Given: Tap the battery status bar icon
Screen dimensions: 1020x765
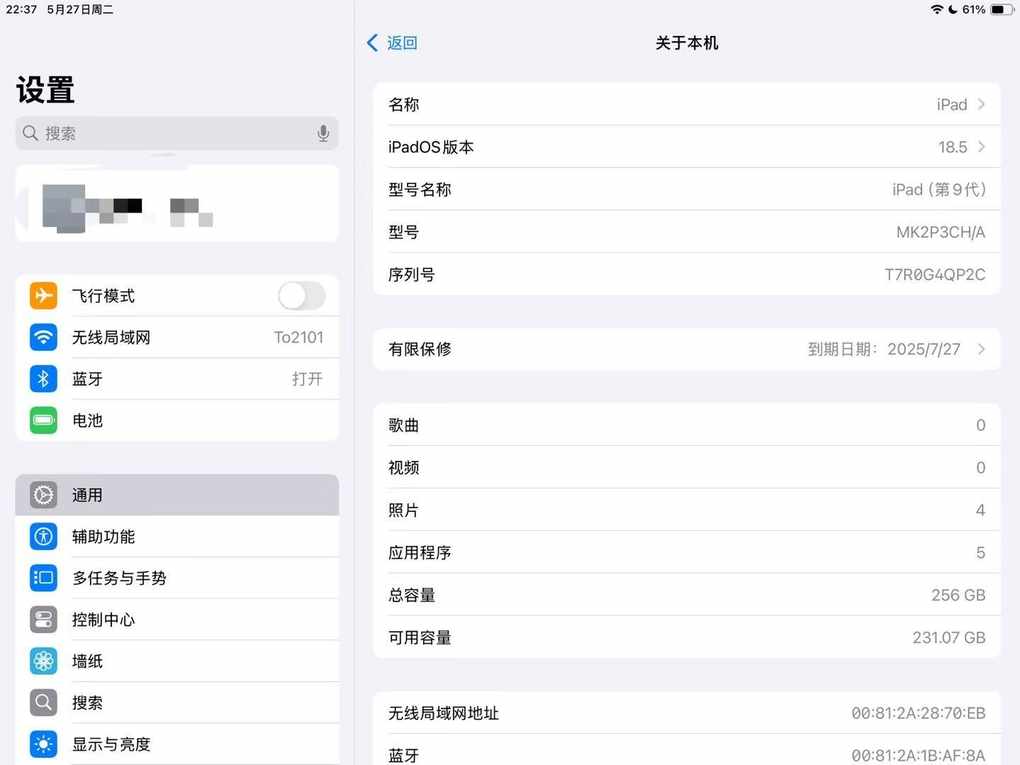Looking at the screenshot, I should (1002, 9).
